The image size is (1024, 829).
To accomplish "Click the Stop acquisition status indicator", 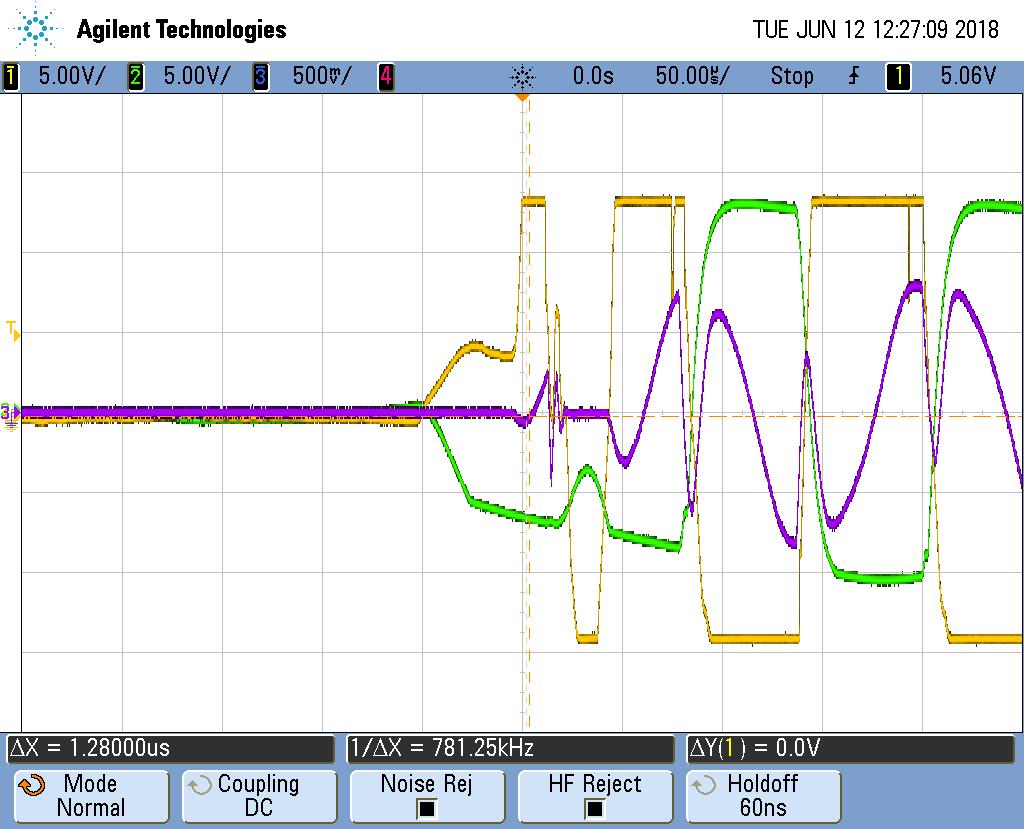I will tap(791, 76).
